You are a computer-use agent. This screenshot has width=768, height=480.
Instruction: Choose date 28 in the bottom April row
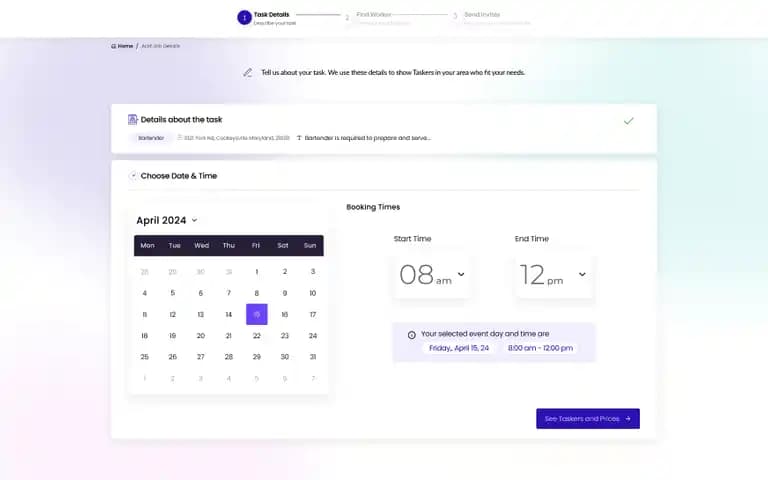click(229, 357)
